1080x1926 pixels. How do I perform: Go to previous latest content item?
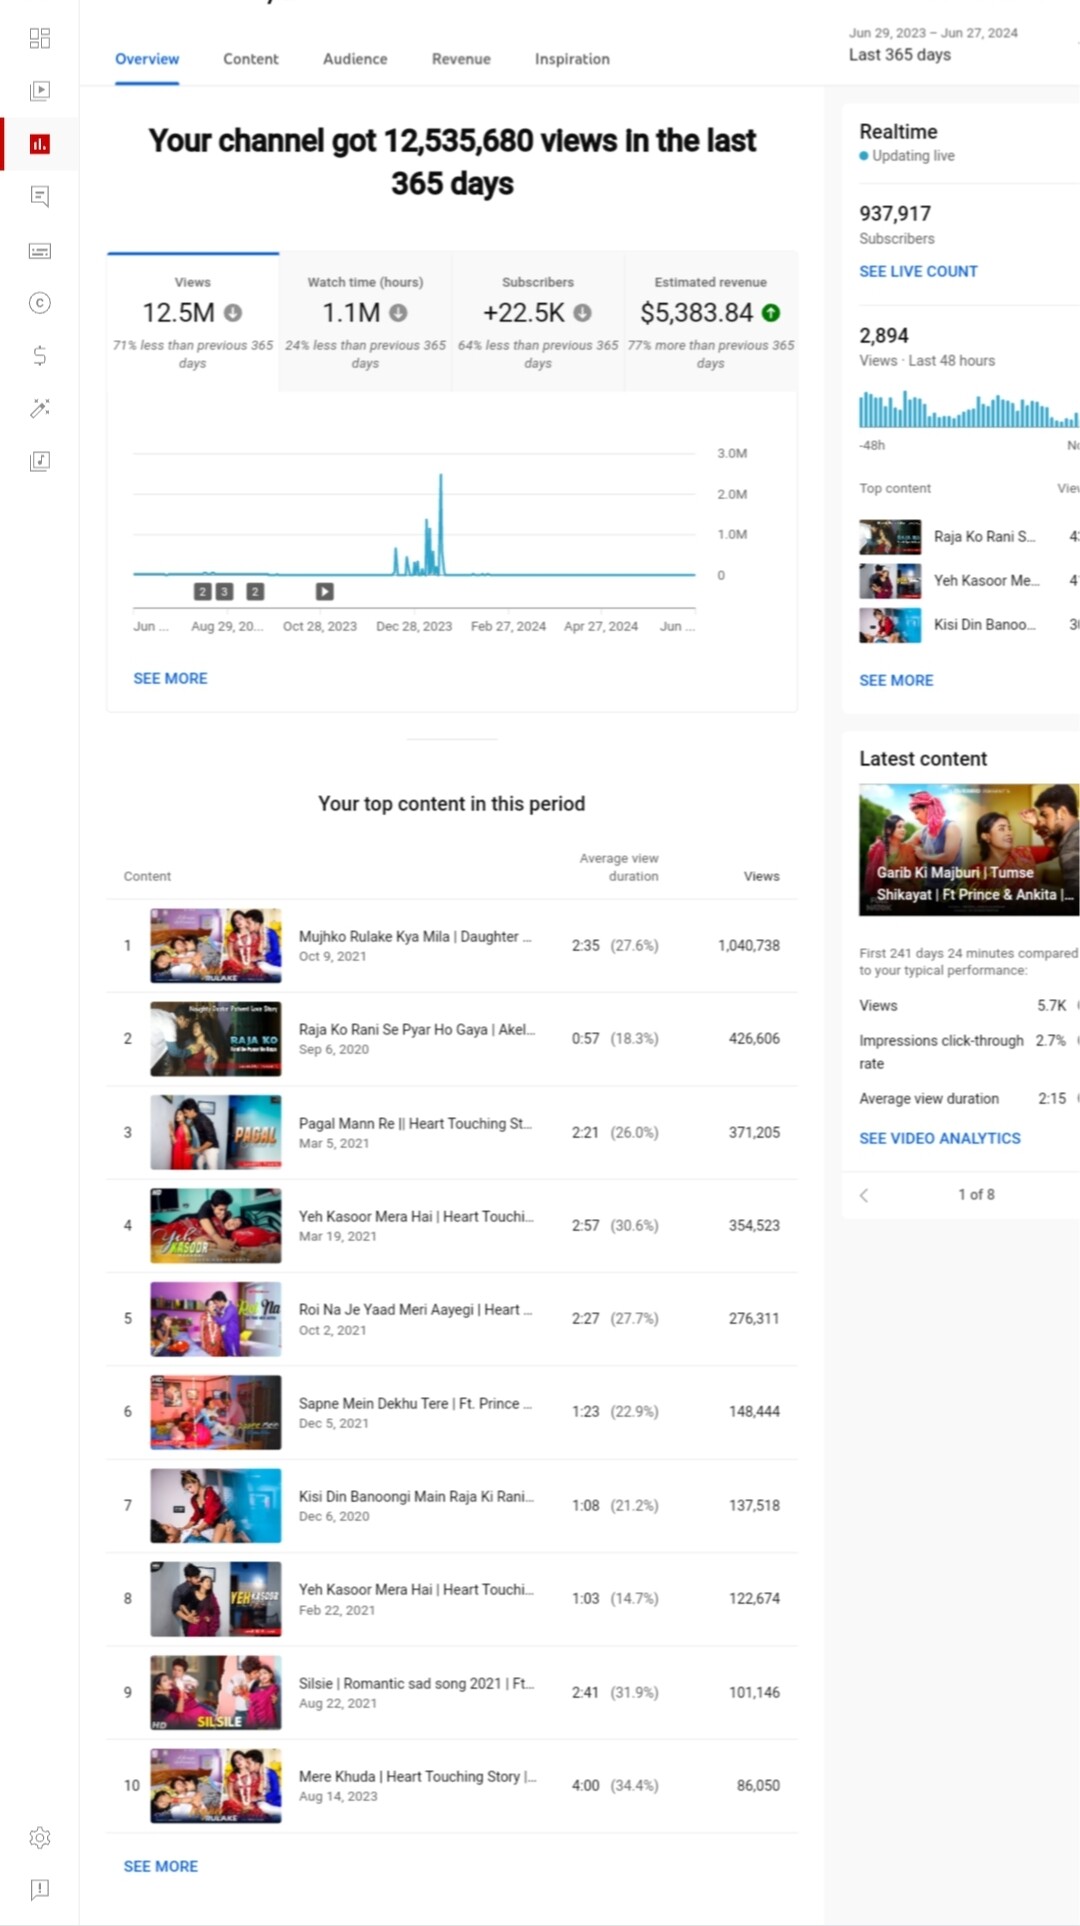pos(865,1195)
